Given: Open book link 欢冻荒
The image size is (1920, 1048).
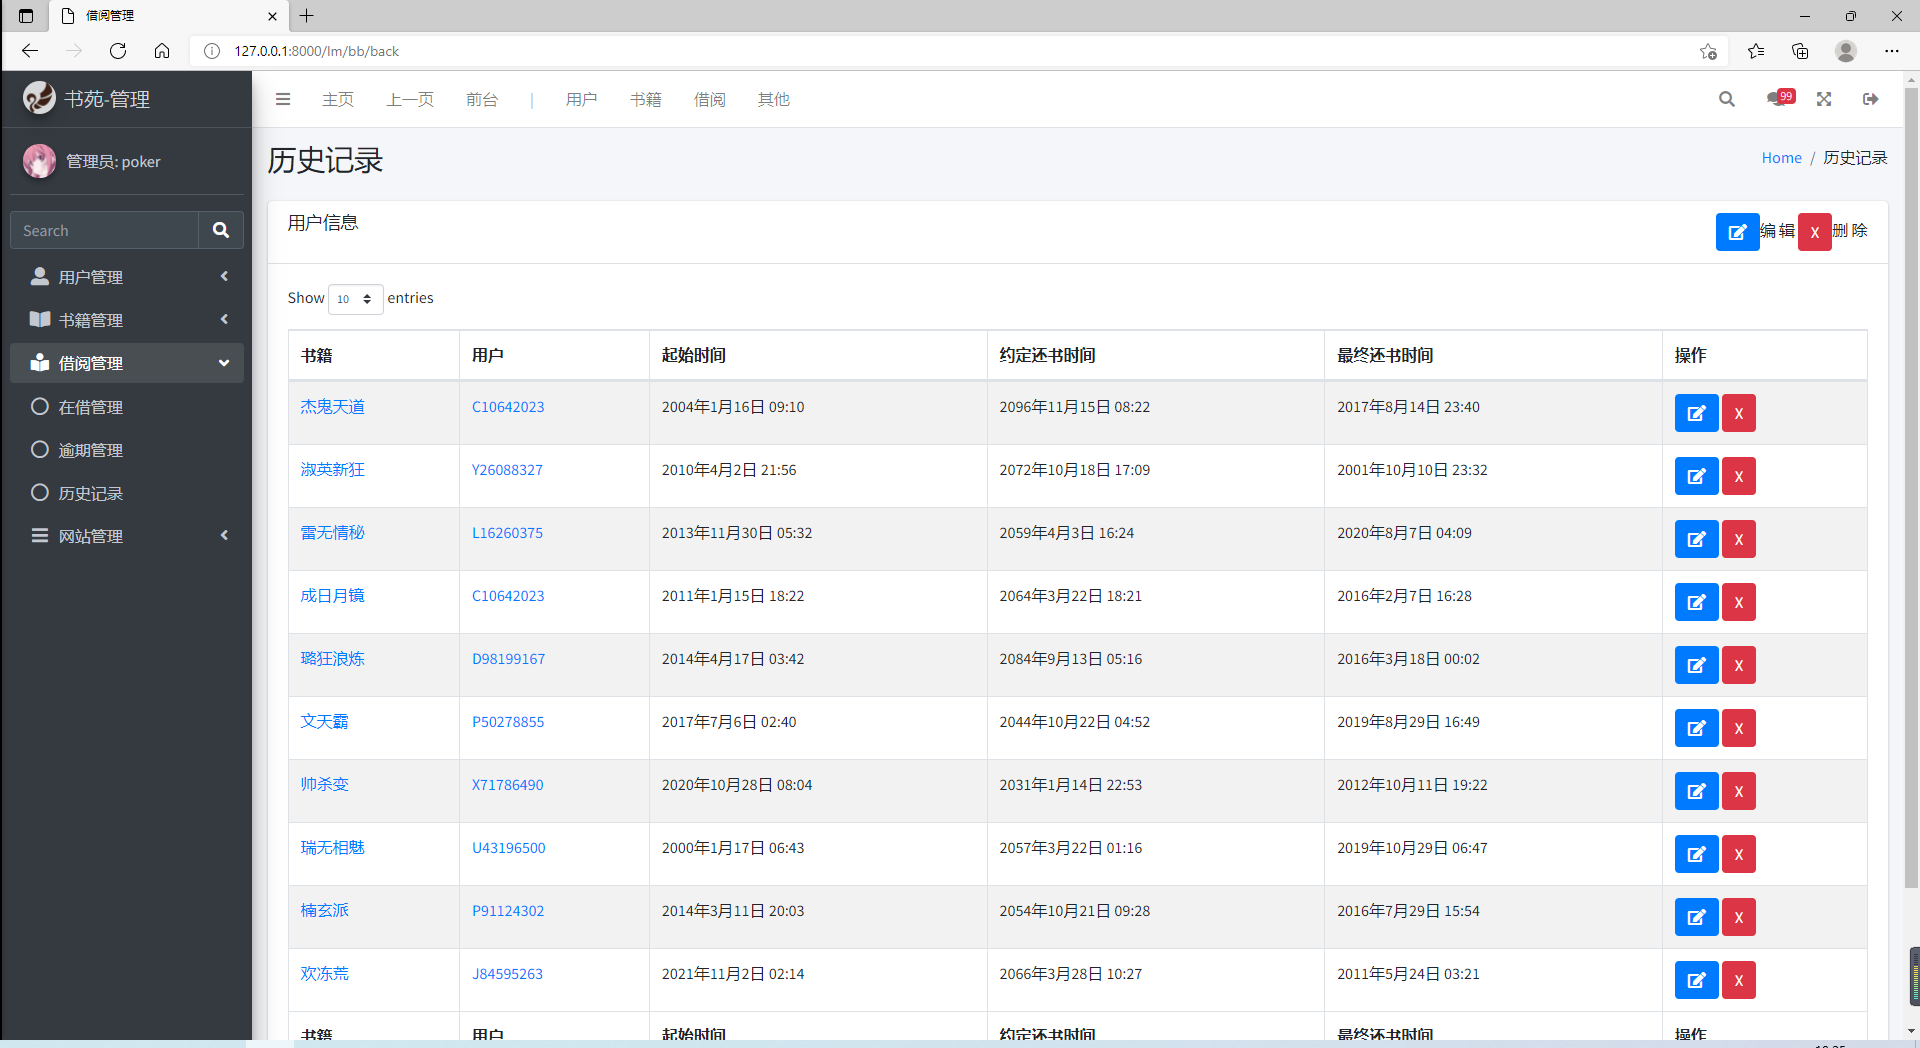Looking at the screenshot, I should [x=325, y=974].
